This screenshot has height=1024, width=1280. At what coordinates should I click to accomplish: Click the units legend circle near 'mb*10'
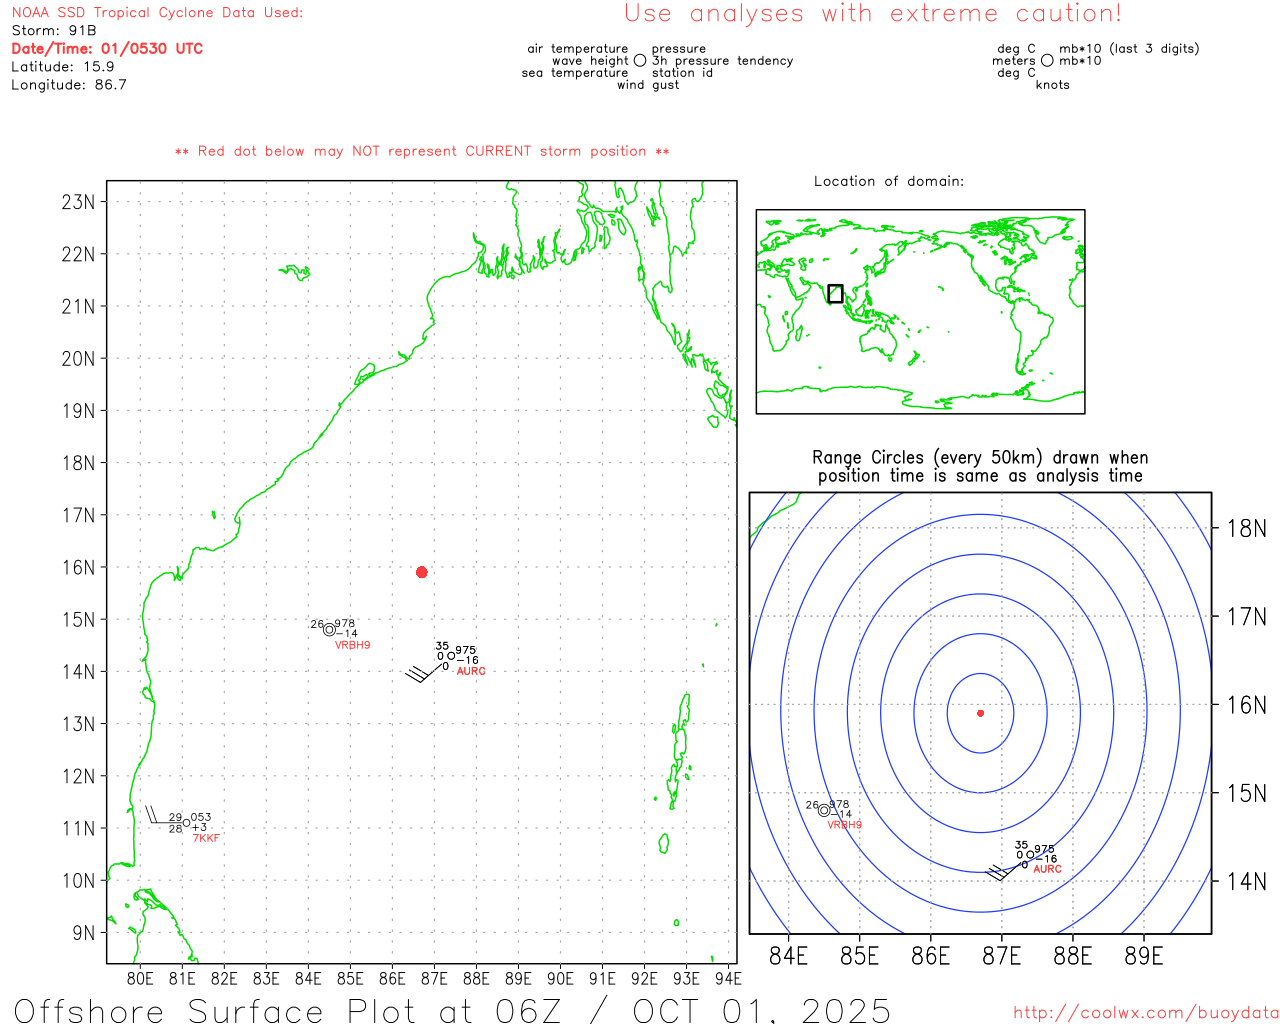[x=1047, y=61]
